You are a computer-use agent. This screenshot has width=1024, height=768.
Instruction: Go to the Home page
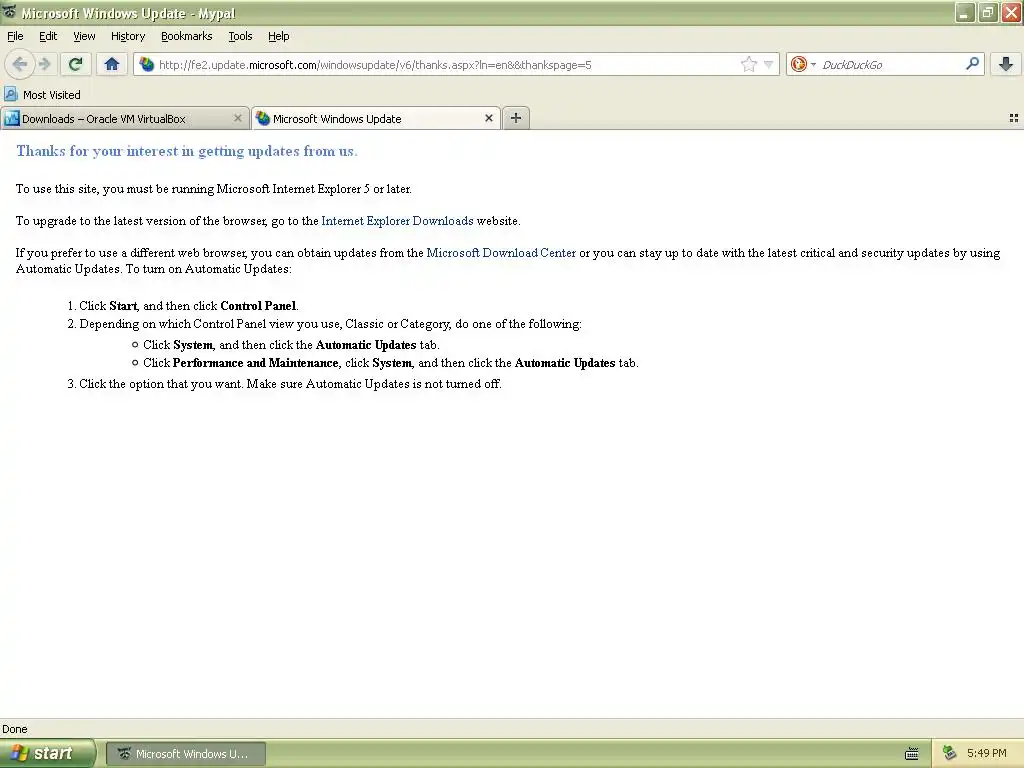coord(112,64)
